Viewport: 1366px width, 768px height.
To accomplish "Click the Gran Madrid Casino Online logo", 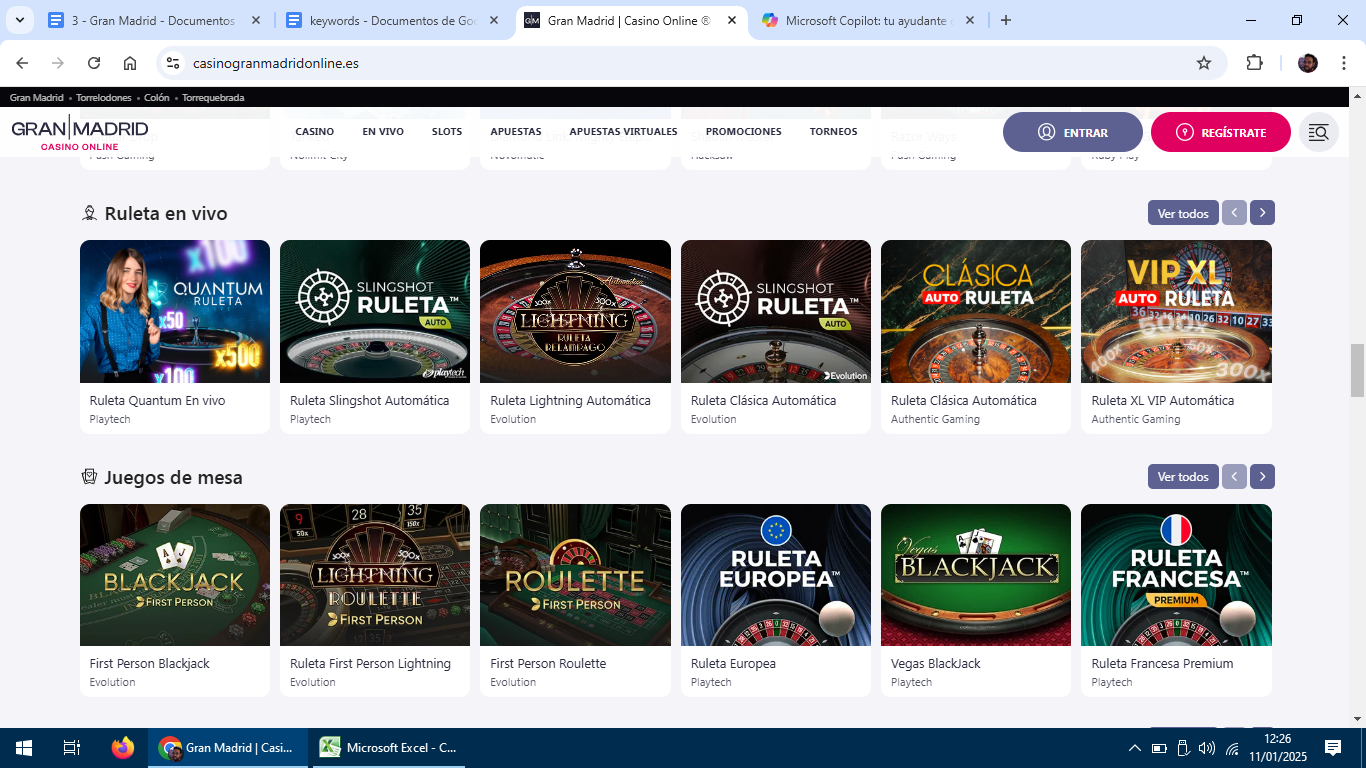I will pyautogui.click(x=80, y=132).
